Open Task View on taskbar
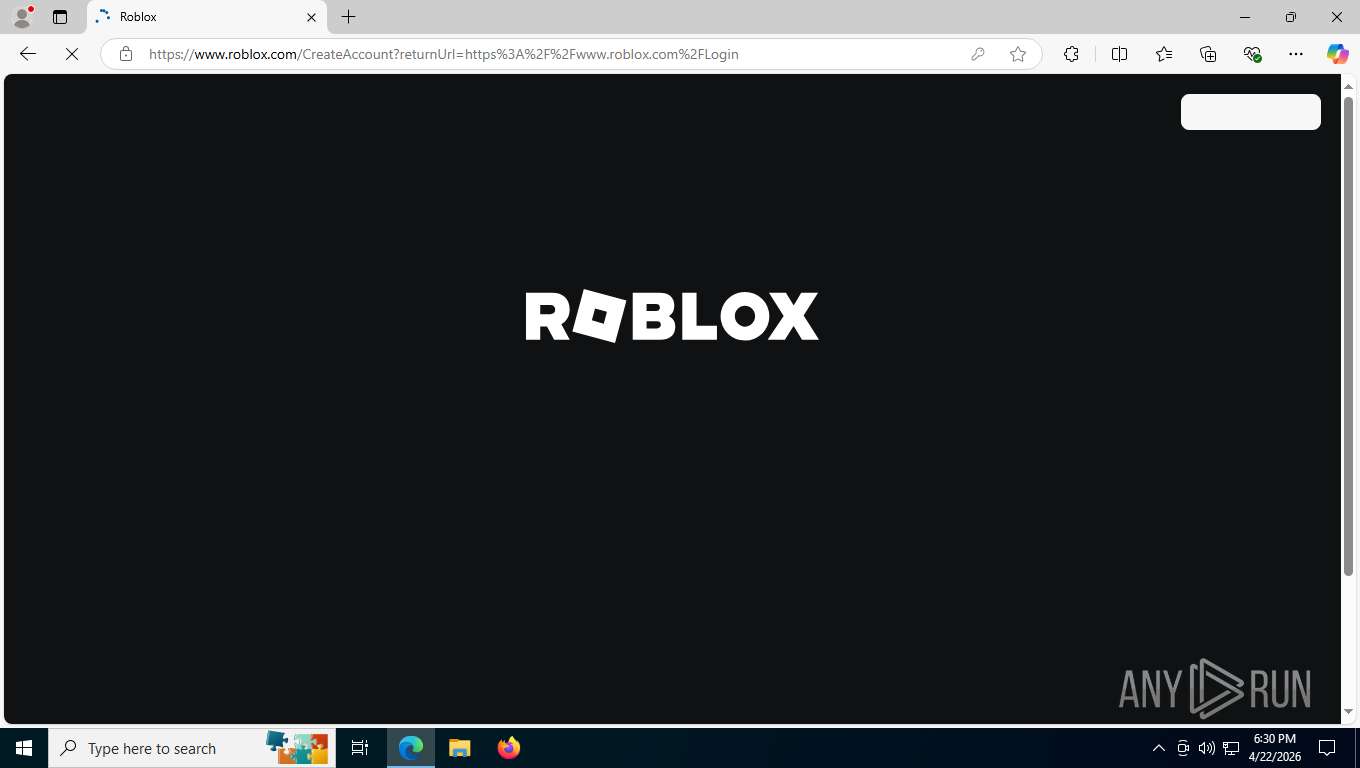Screen dimensions: 1360x768 [360, 748]
